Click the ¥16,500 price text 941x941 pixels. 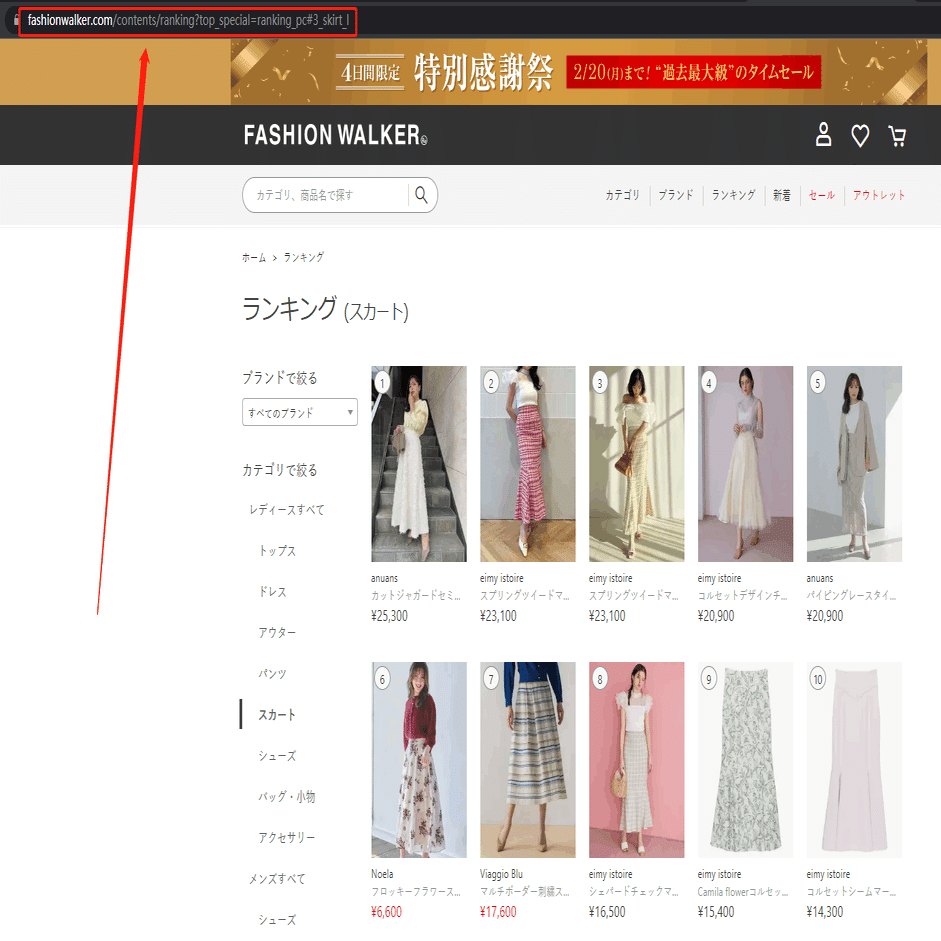click(x=607, y=912)
